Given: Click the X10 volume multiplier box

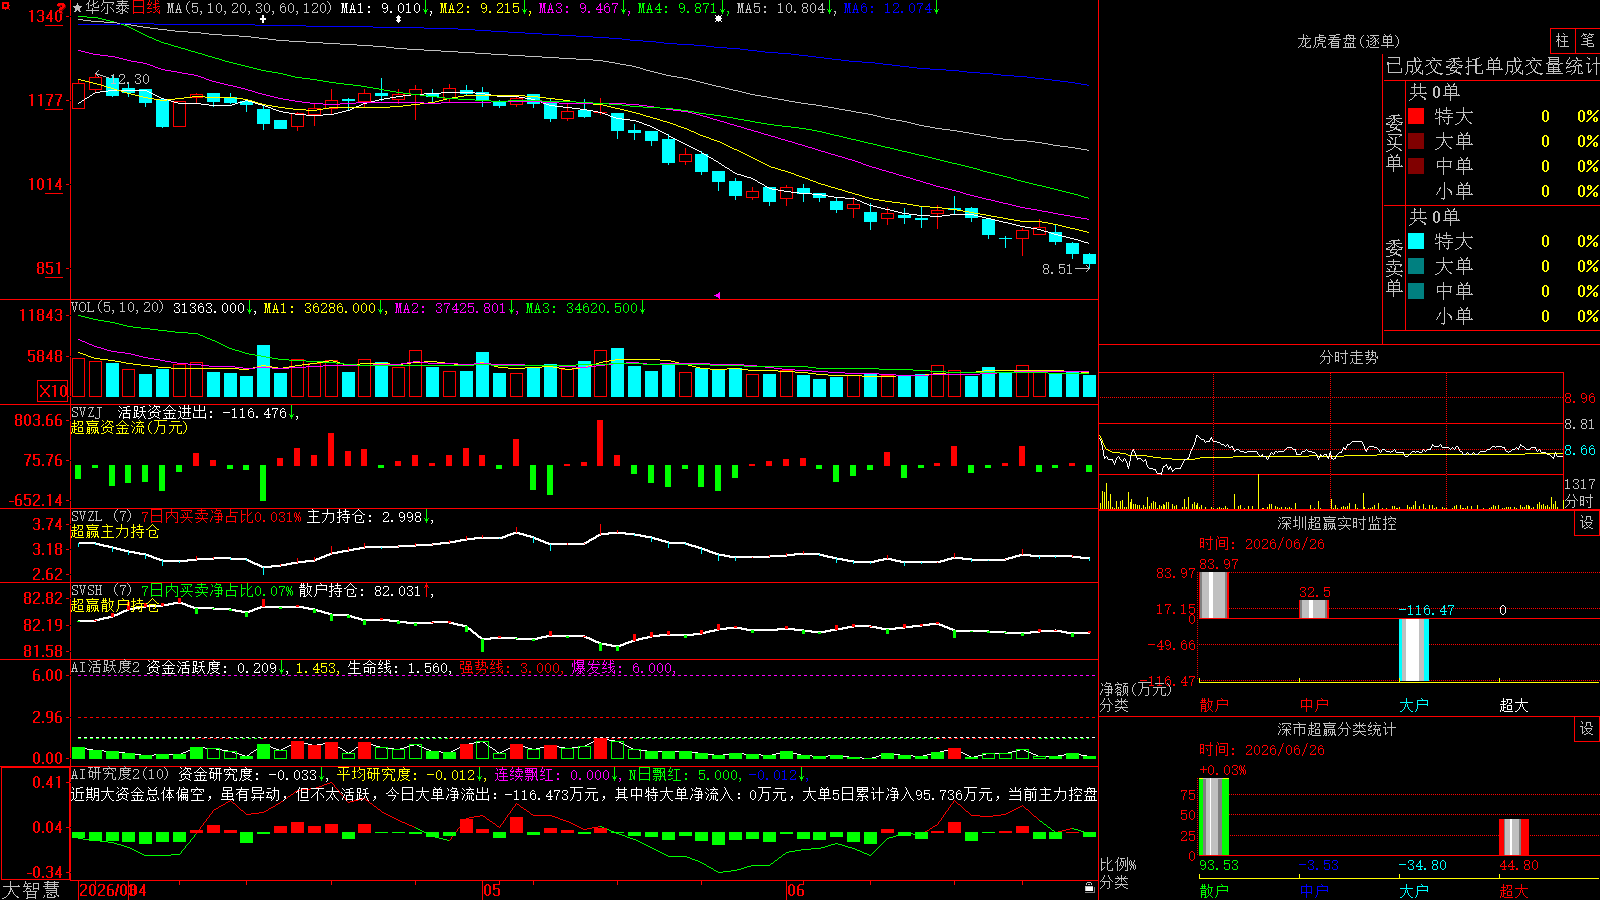Looking at the screenshot, I should point(53,391).
